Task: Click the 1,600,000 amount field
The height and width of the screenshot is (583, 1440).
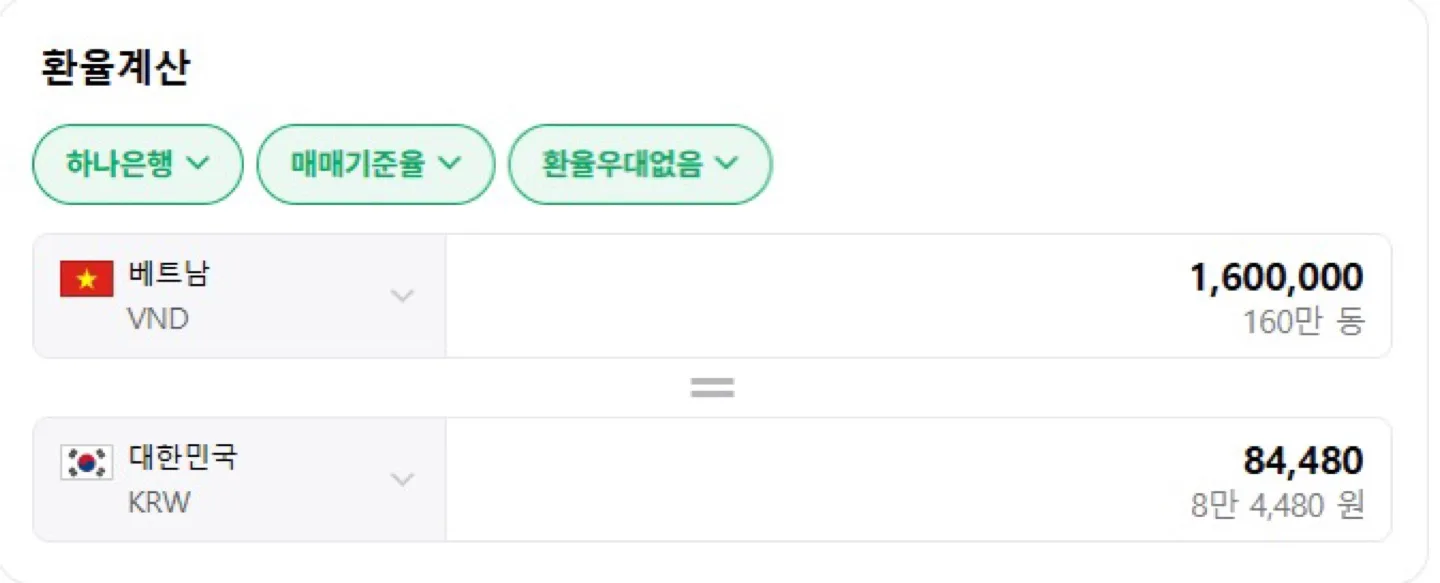Action: click(x=918, y=296)
